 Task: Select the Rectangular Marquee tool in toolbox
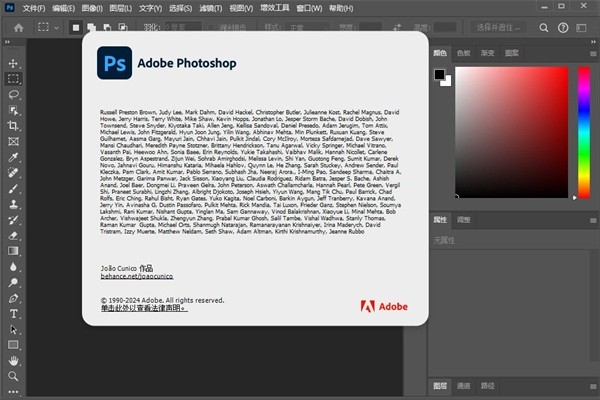click(13, 79)
